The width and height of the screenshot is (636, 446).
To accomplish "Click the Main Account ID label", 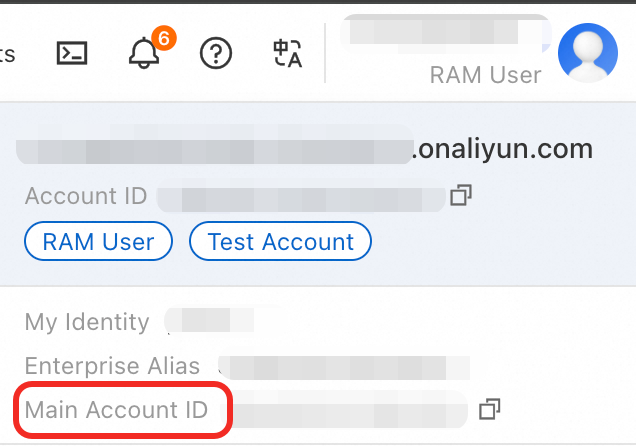I will point(116,410).
